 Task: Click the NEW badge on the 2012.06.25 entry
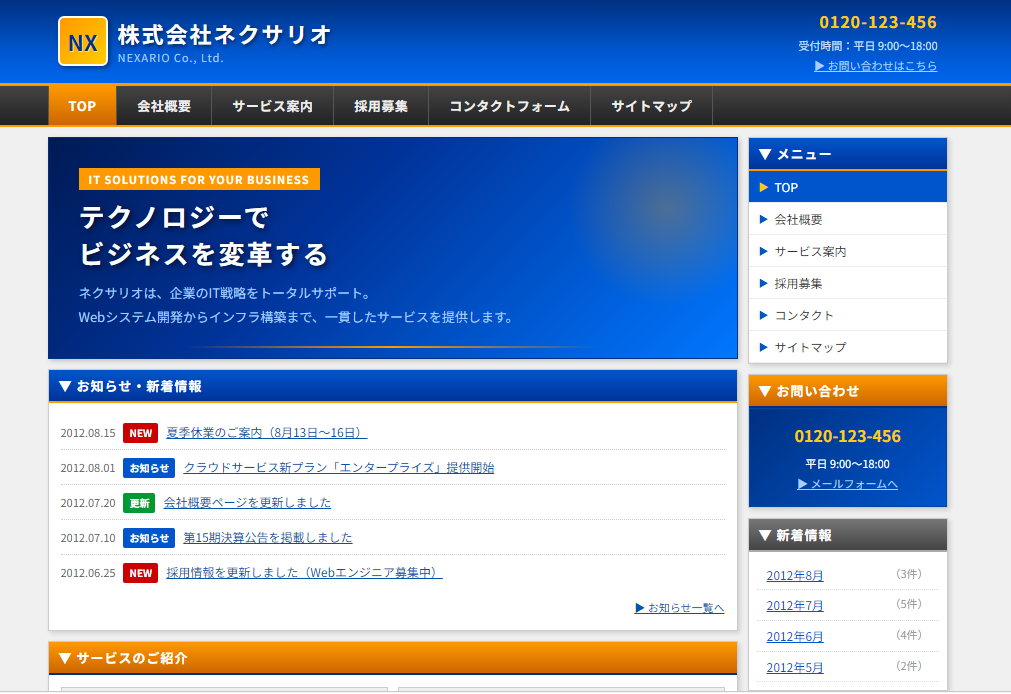(141, 573)
